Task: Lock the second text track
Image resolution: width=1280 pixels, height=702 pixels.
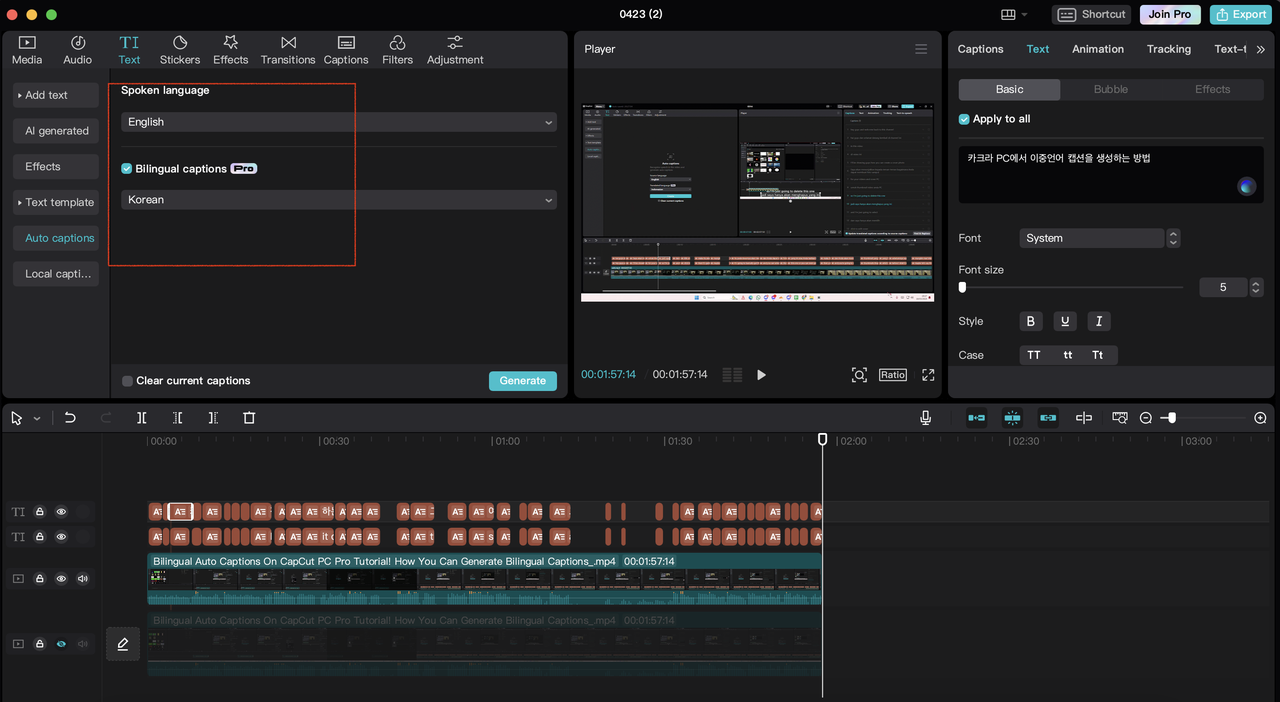Action: click(x=40, y=537)
